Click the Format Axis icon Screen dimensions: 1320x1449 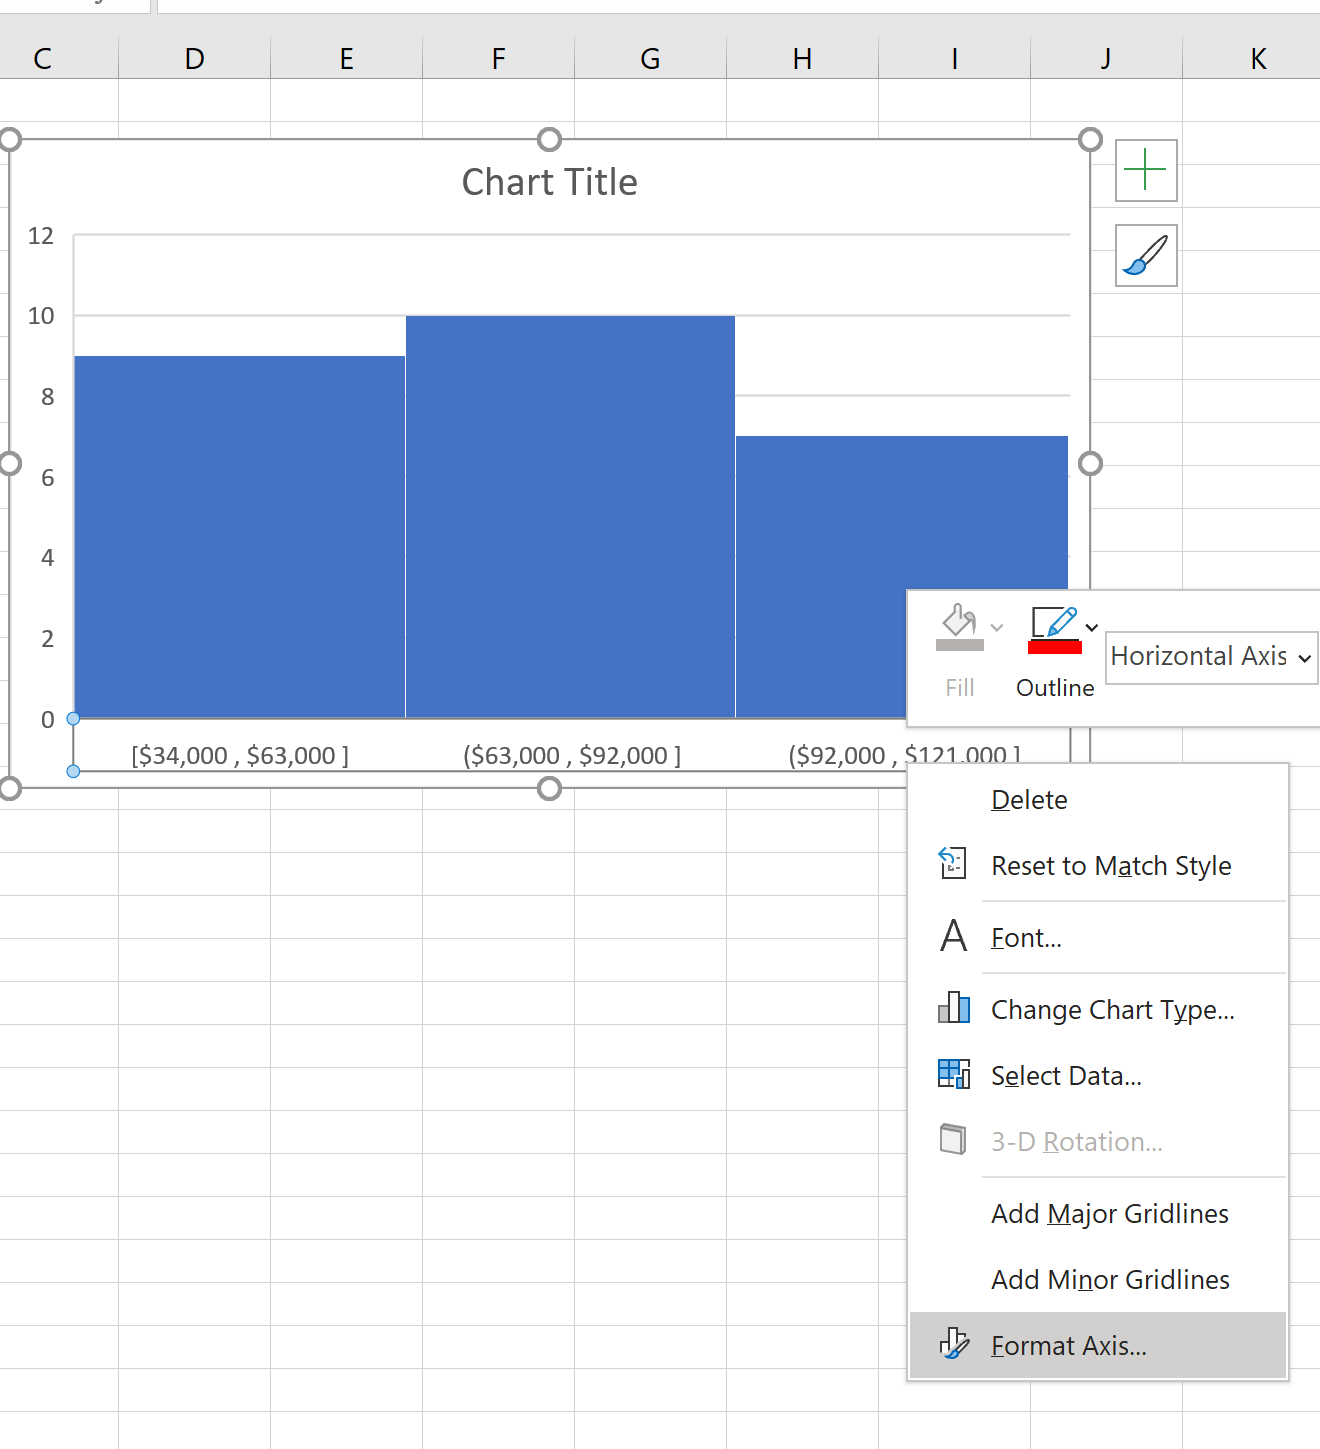point(953,1344)
